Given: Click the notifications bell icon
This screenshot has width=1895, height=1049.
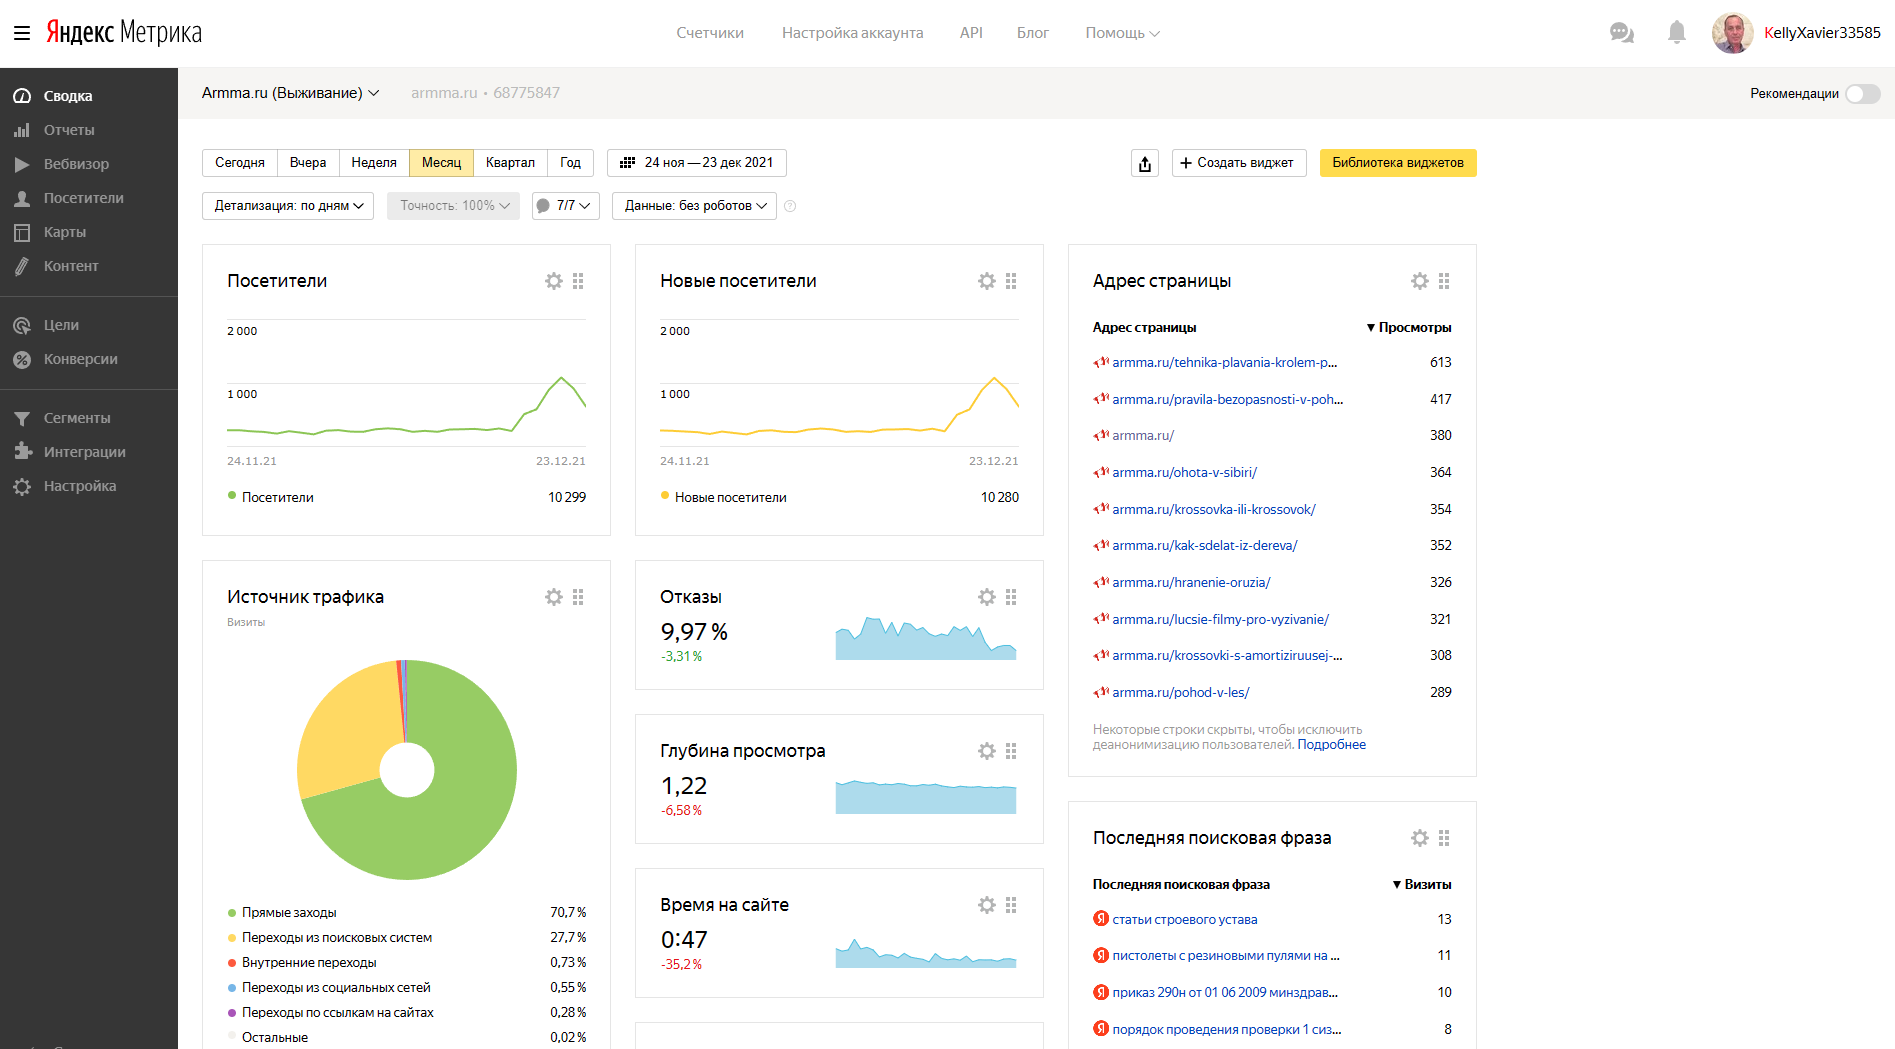Looking at the screenshot, I should (1677, 33).
